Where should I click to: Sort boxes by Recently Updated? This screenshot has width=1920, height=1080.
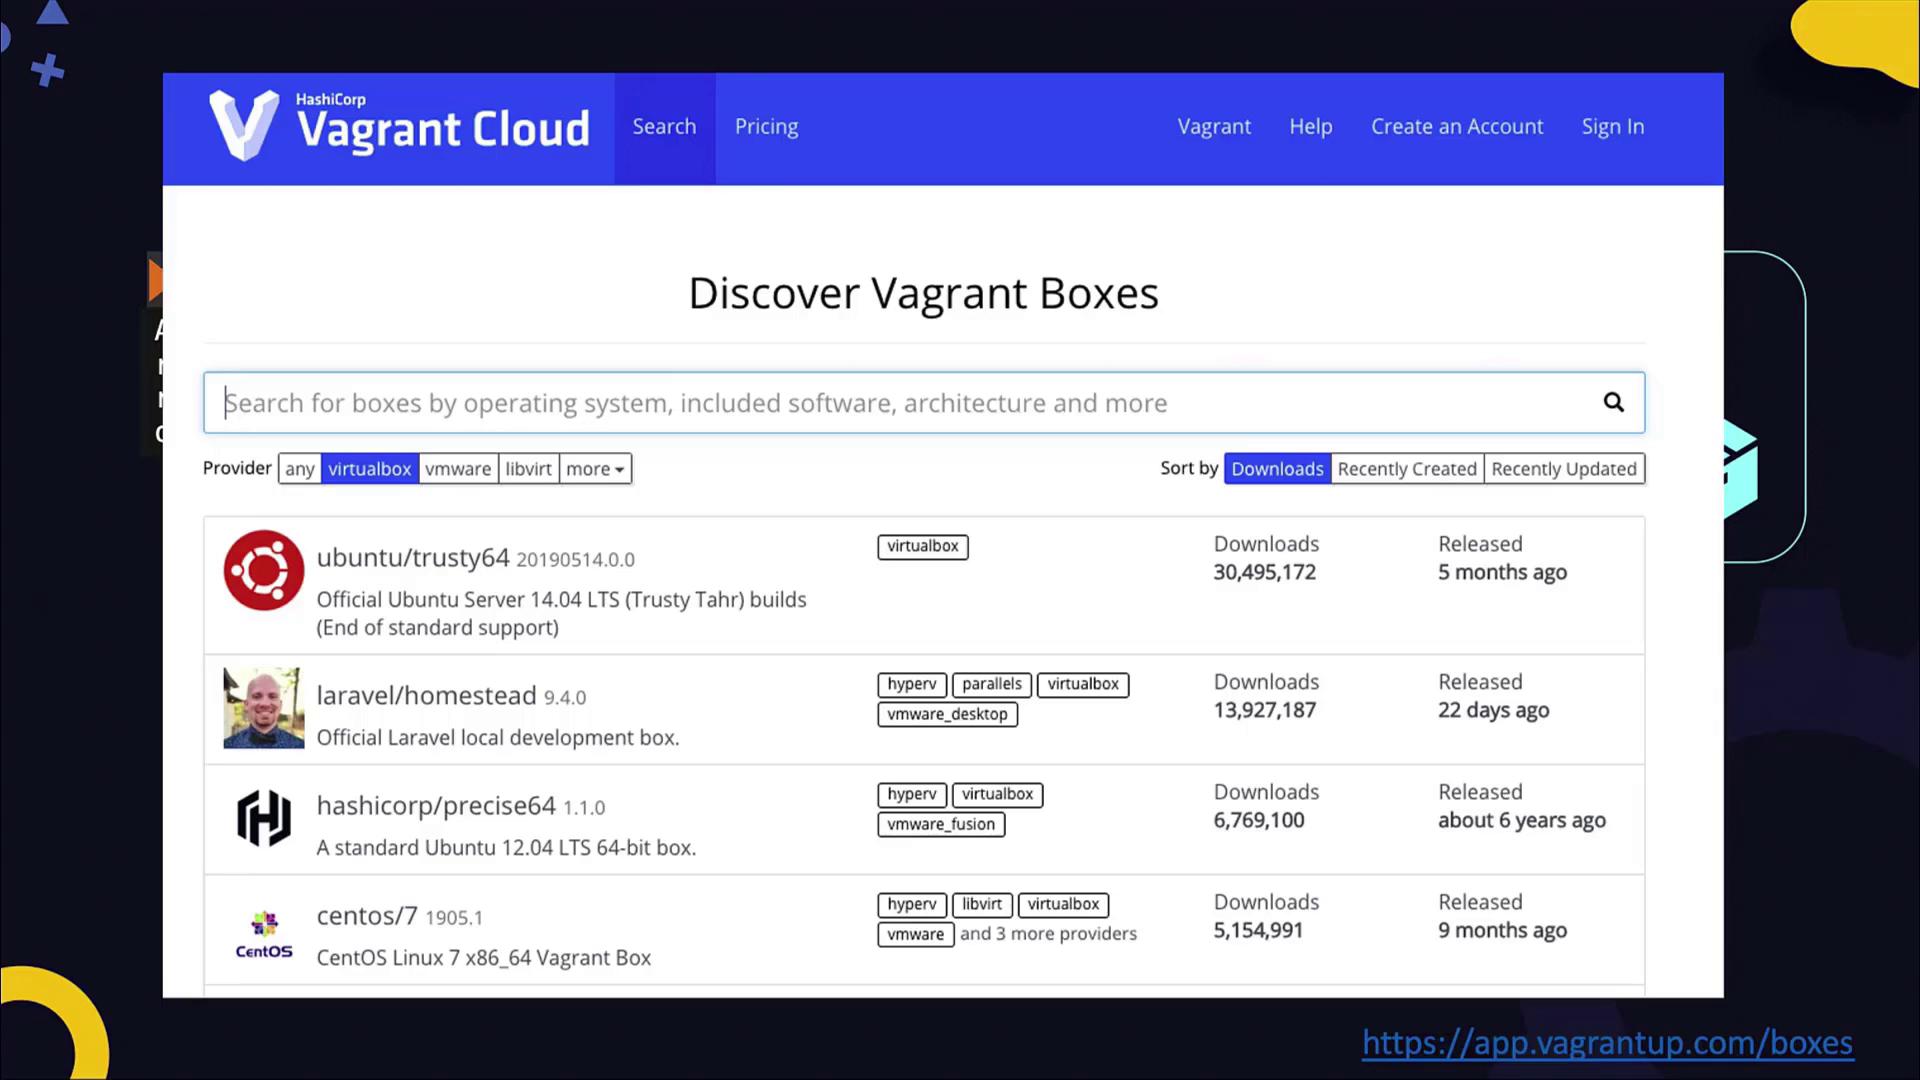pyautogui.click(x=1563, y=469)
